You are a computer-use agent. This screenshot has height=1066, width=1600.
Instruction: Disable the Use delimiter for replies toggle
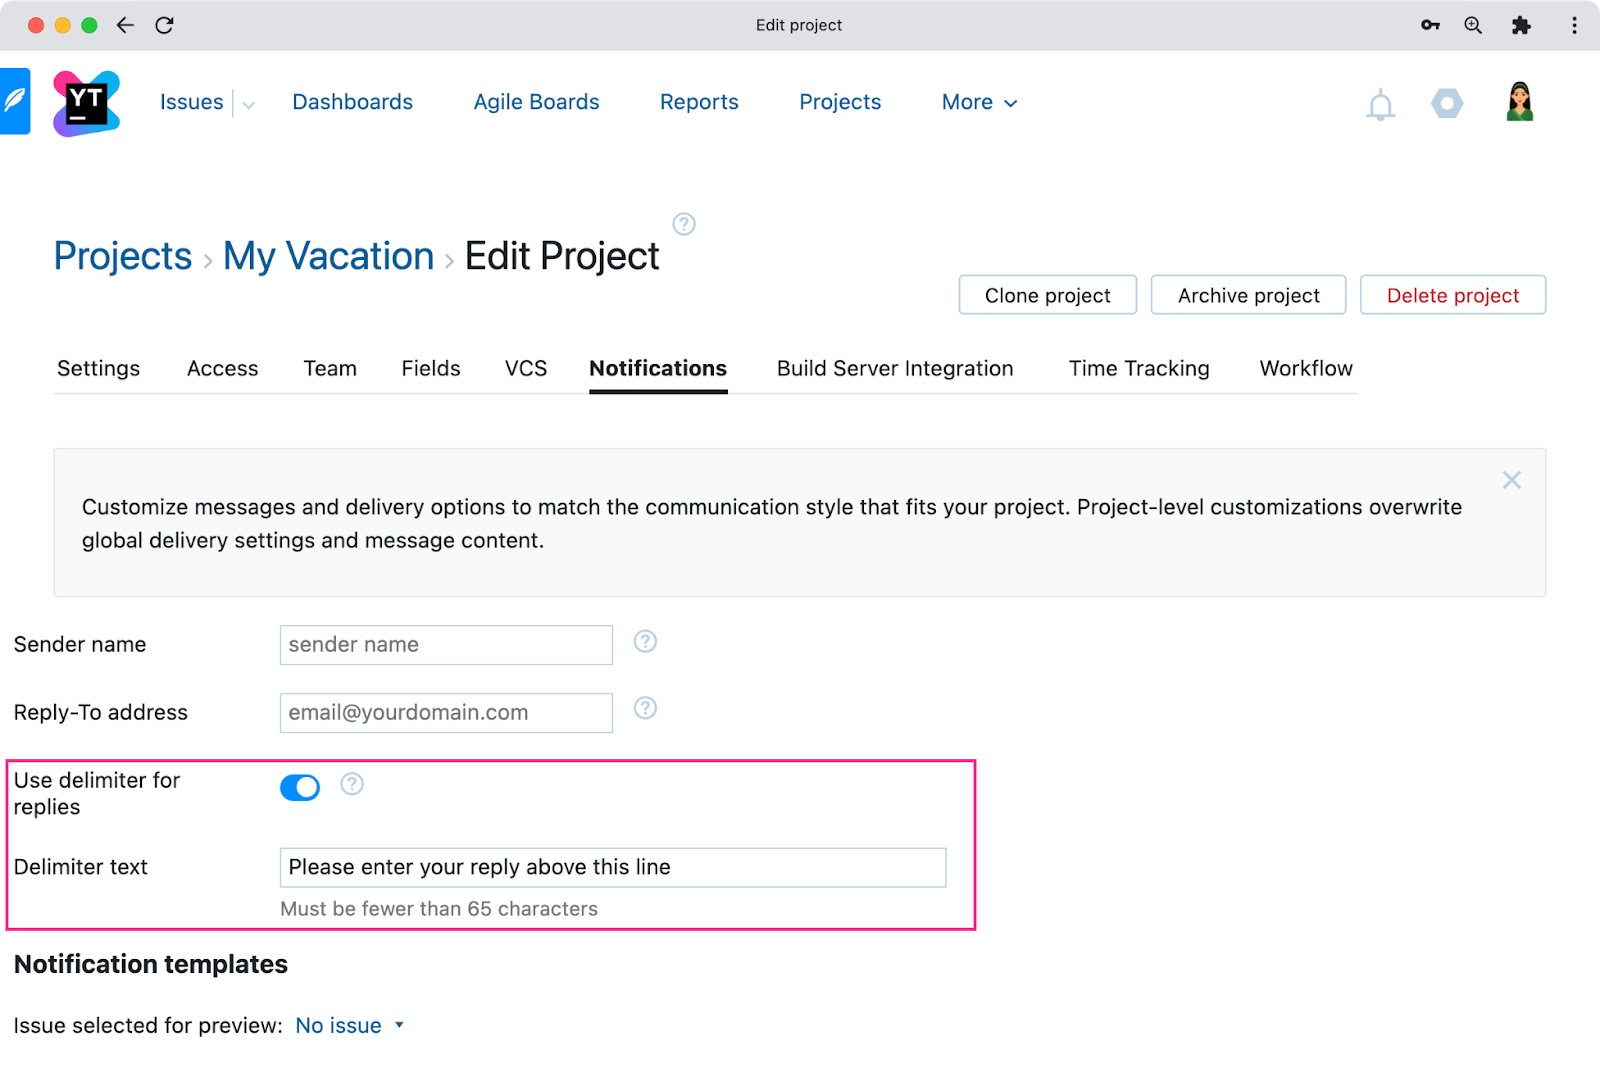click(300, 788)
